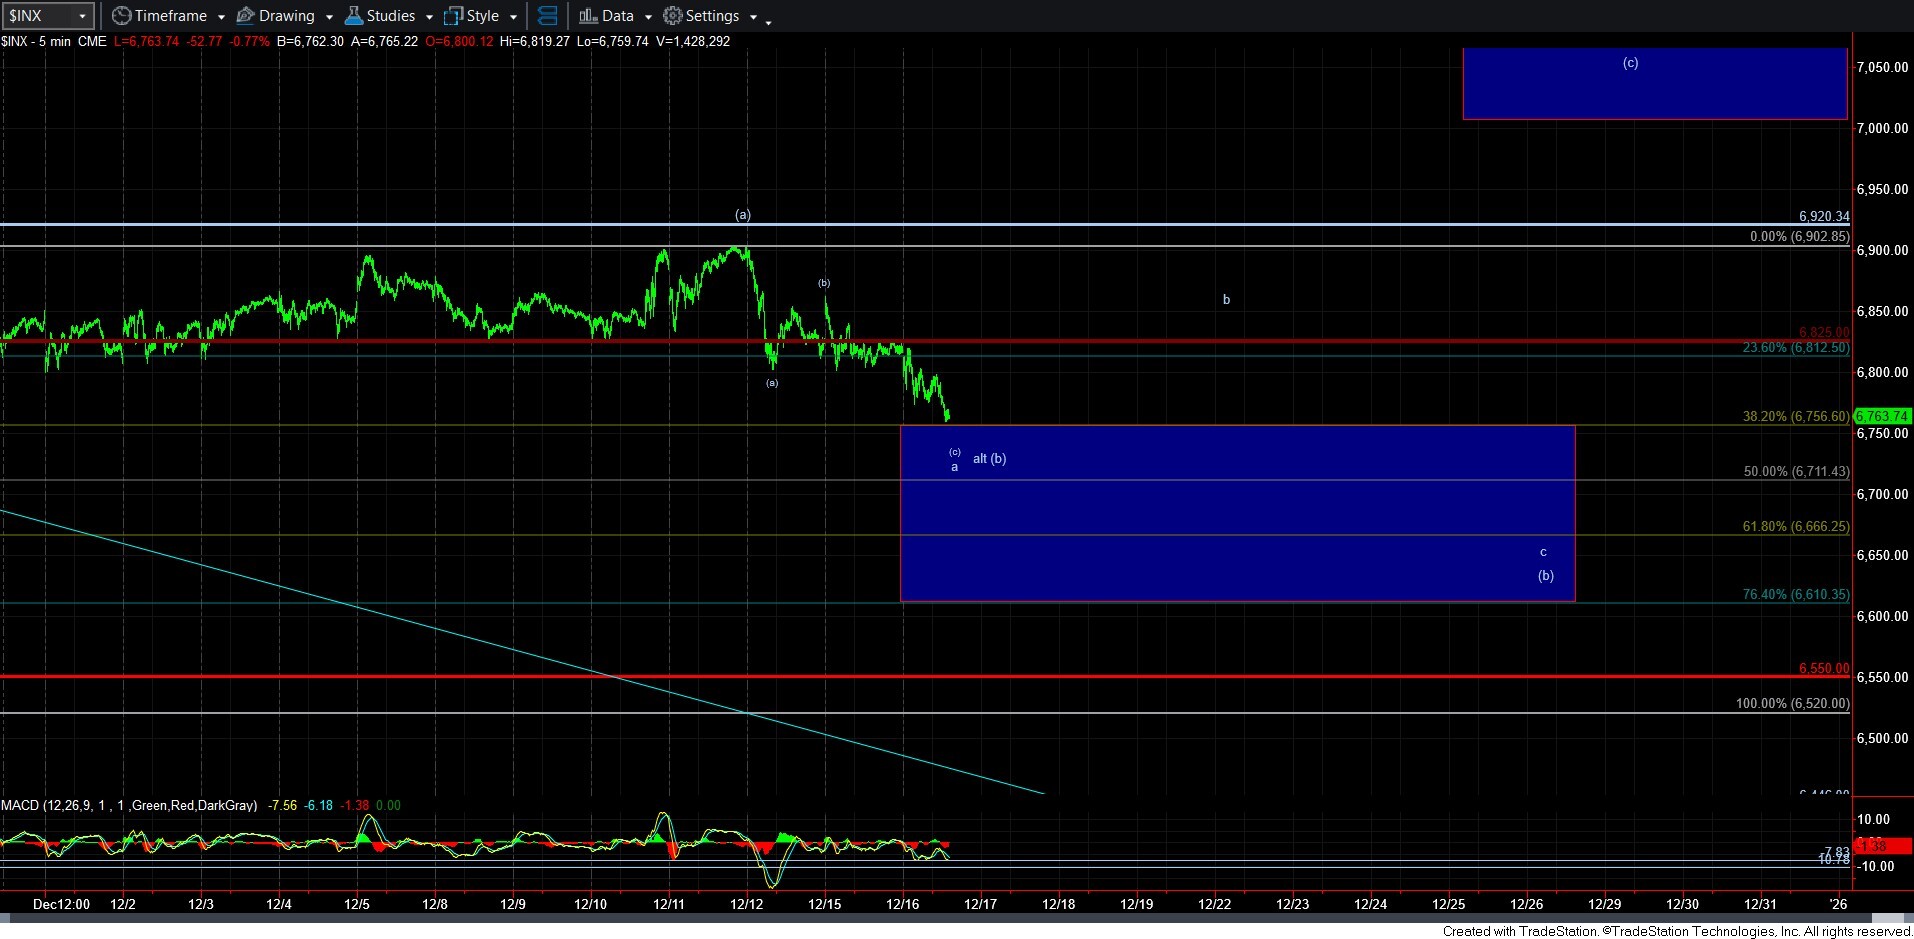Click the blue stacked panels icon
Image resolution: width=1914 pixels, height=939 pixels.
click(x=547, y=16)
